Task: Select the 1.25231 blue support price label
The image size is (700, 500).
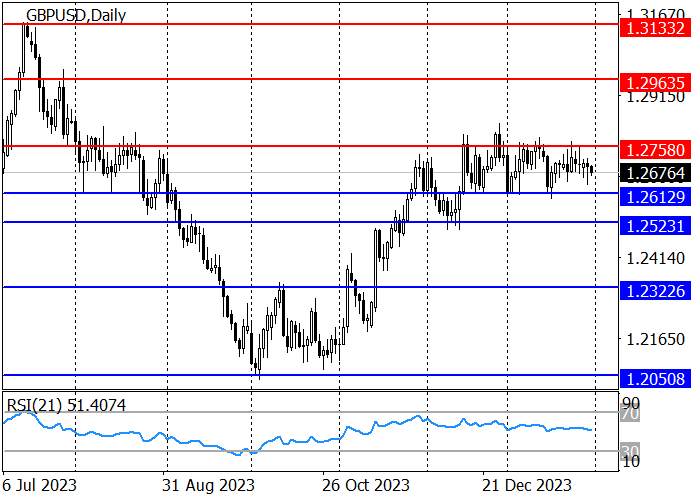Action: click(x=655, y=226)
